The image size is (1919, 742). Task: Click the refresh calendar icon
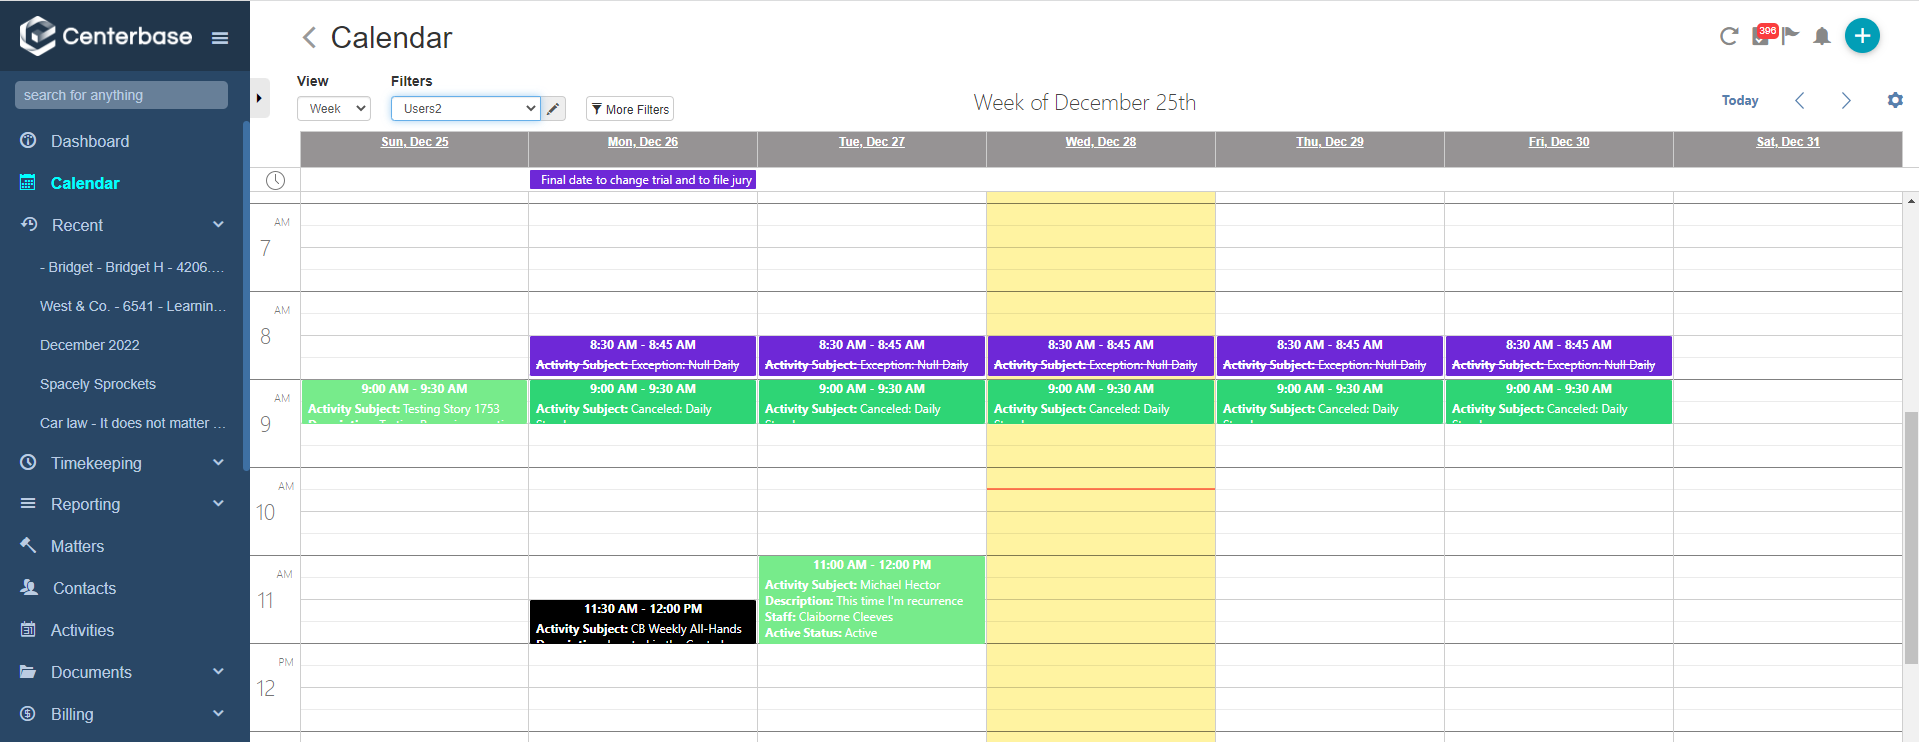(x=1728, y=37)
